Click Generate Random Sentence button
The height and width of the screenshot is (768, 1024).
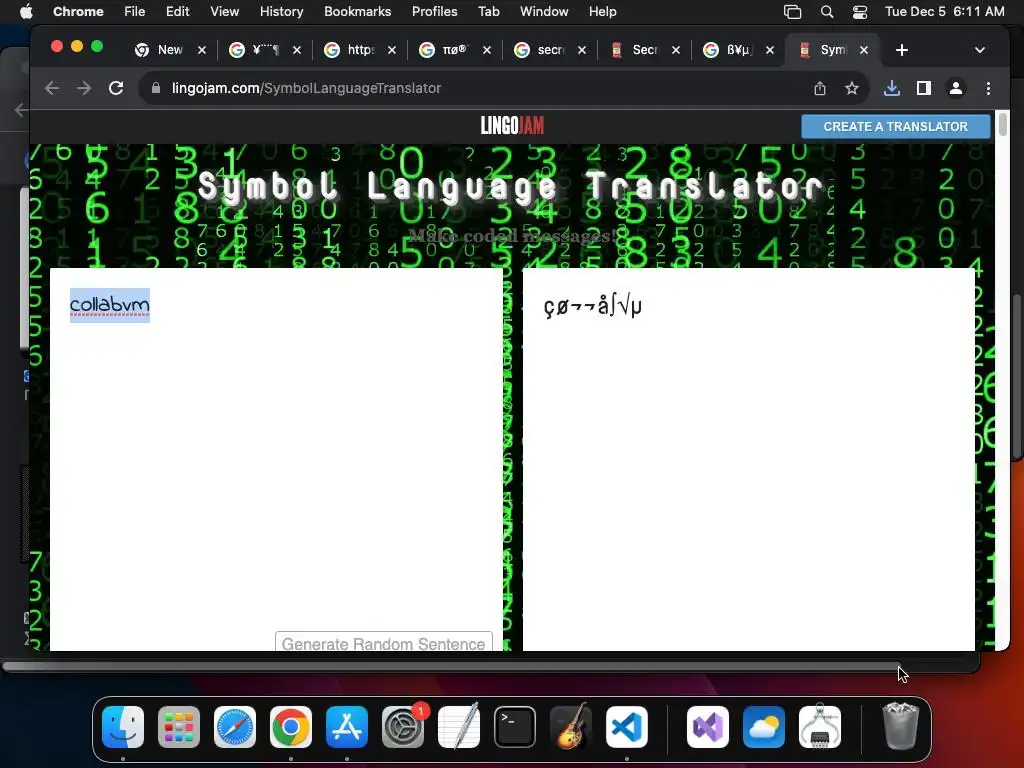pos(383,642)
